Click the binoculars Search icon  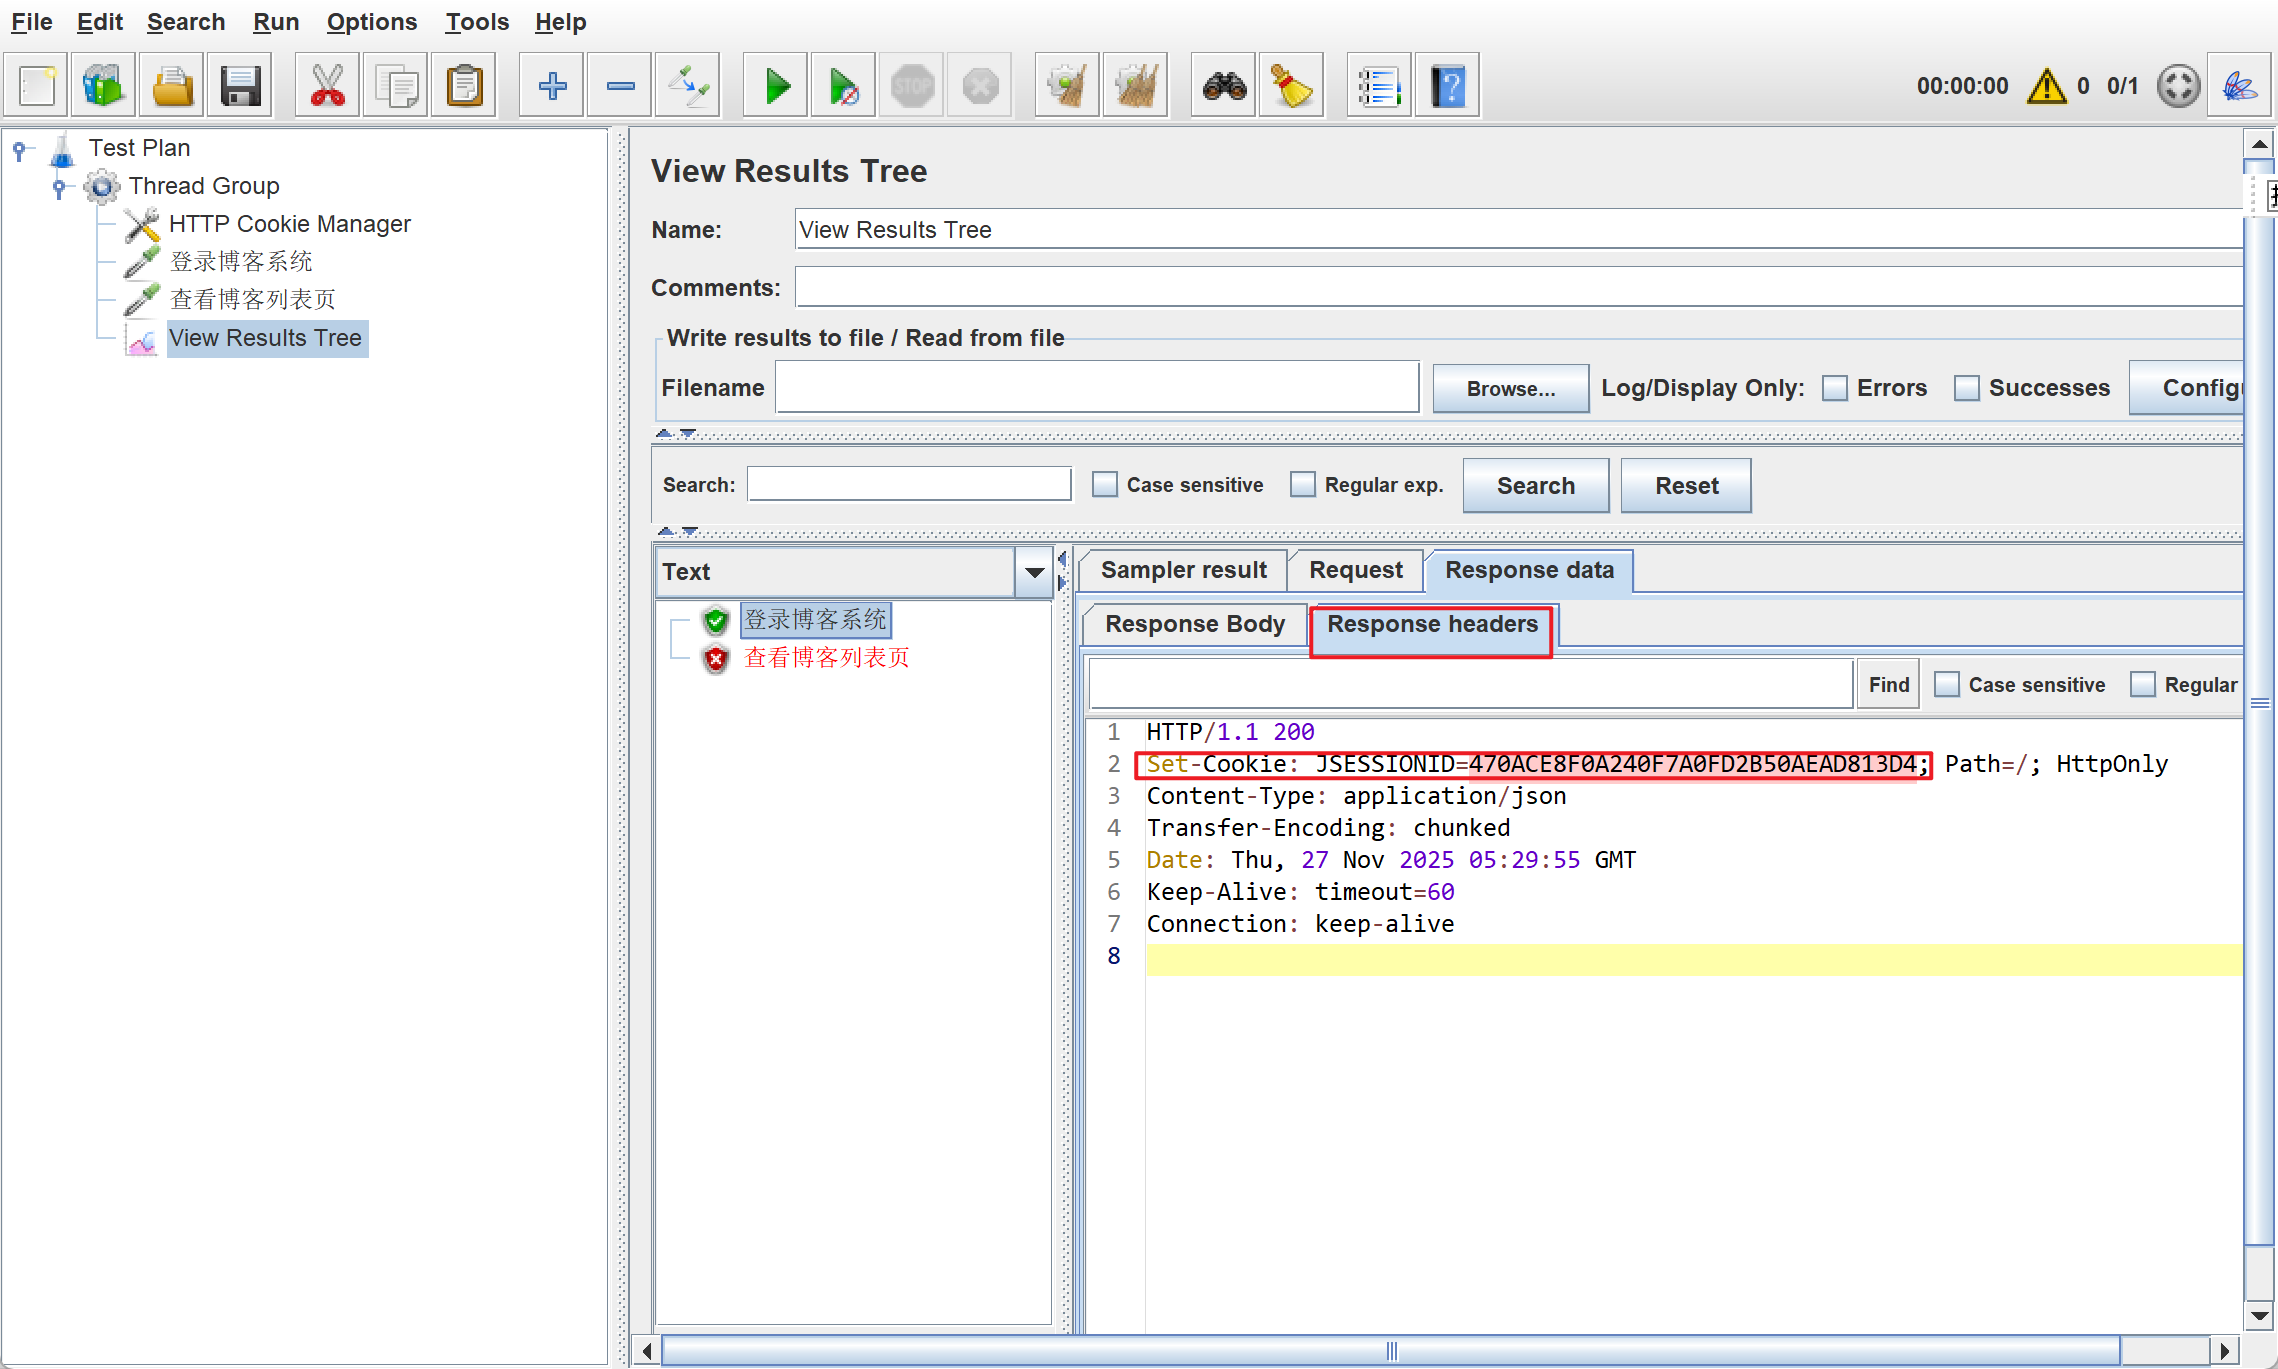(x=1224, y=86)
